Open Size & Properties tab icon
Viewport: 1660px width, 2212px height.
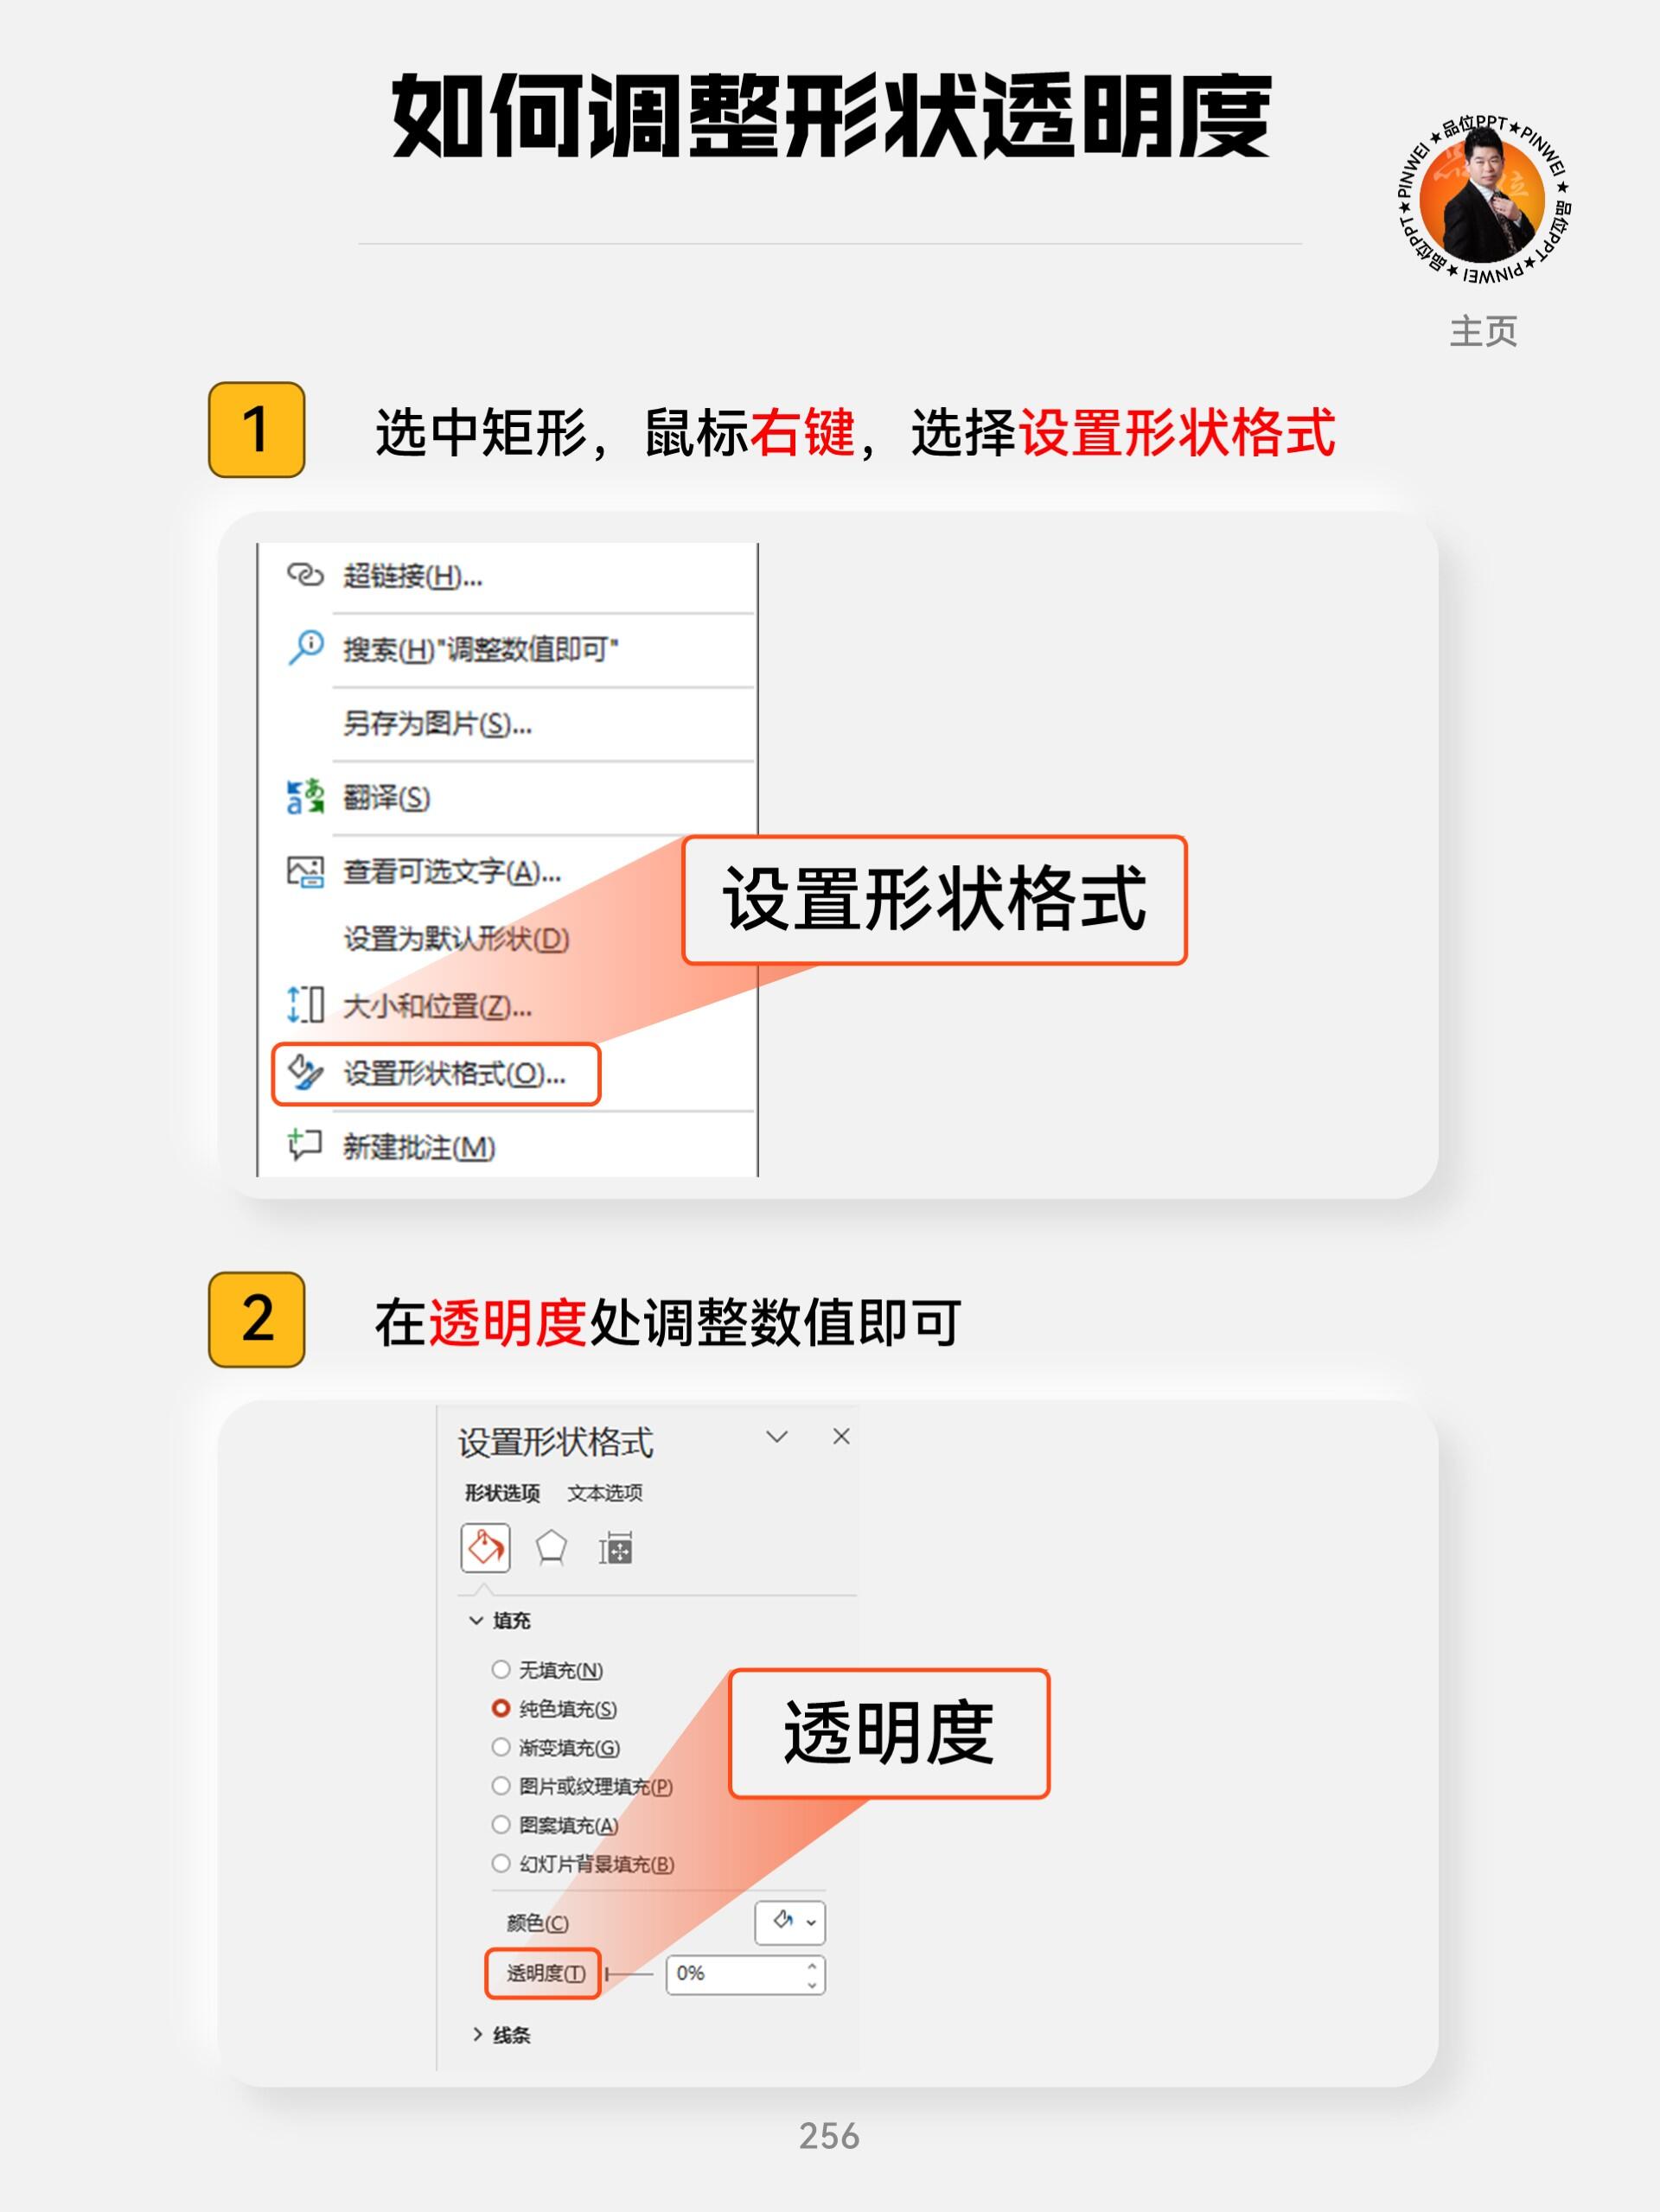point(615,1548)
